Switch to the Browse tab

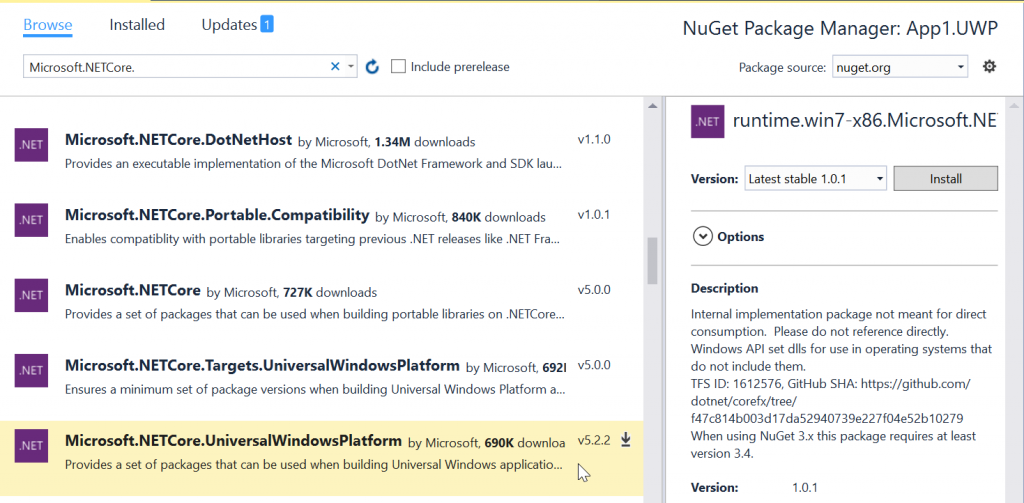point(48,25)
